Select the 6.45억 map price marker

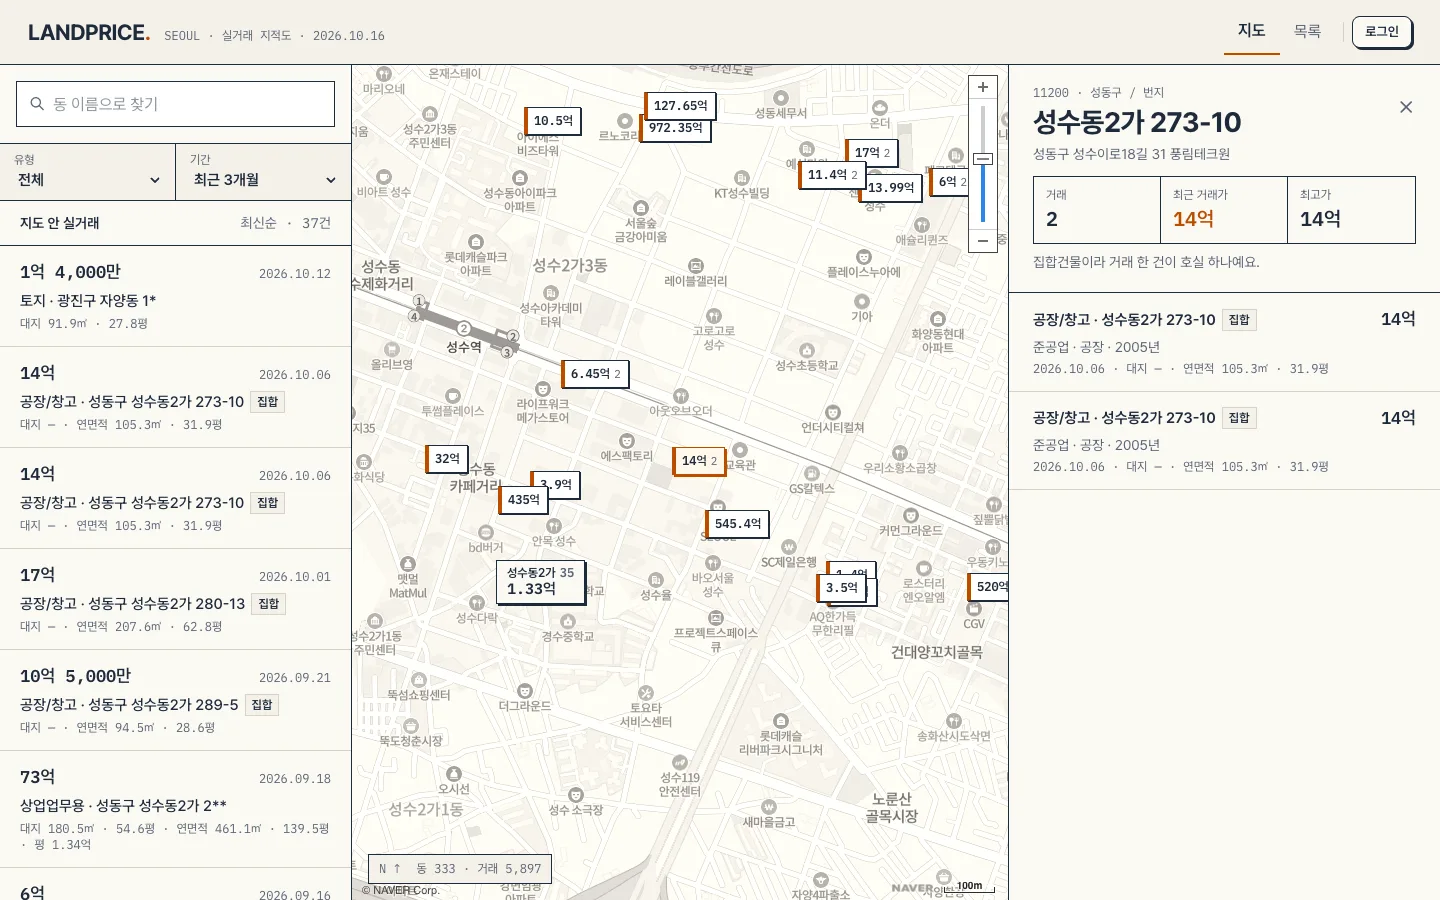point(595,374)
